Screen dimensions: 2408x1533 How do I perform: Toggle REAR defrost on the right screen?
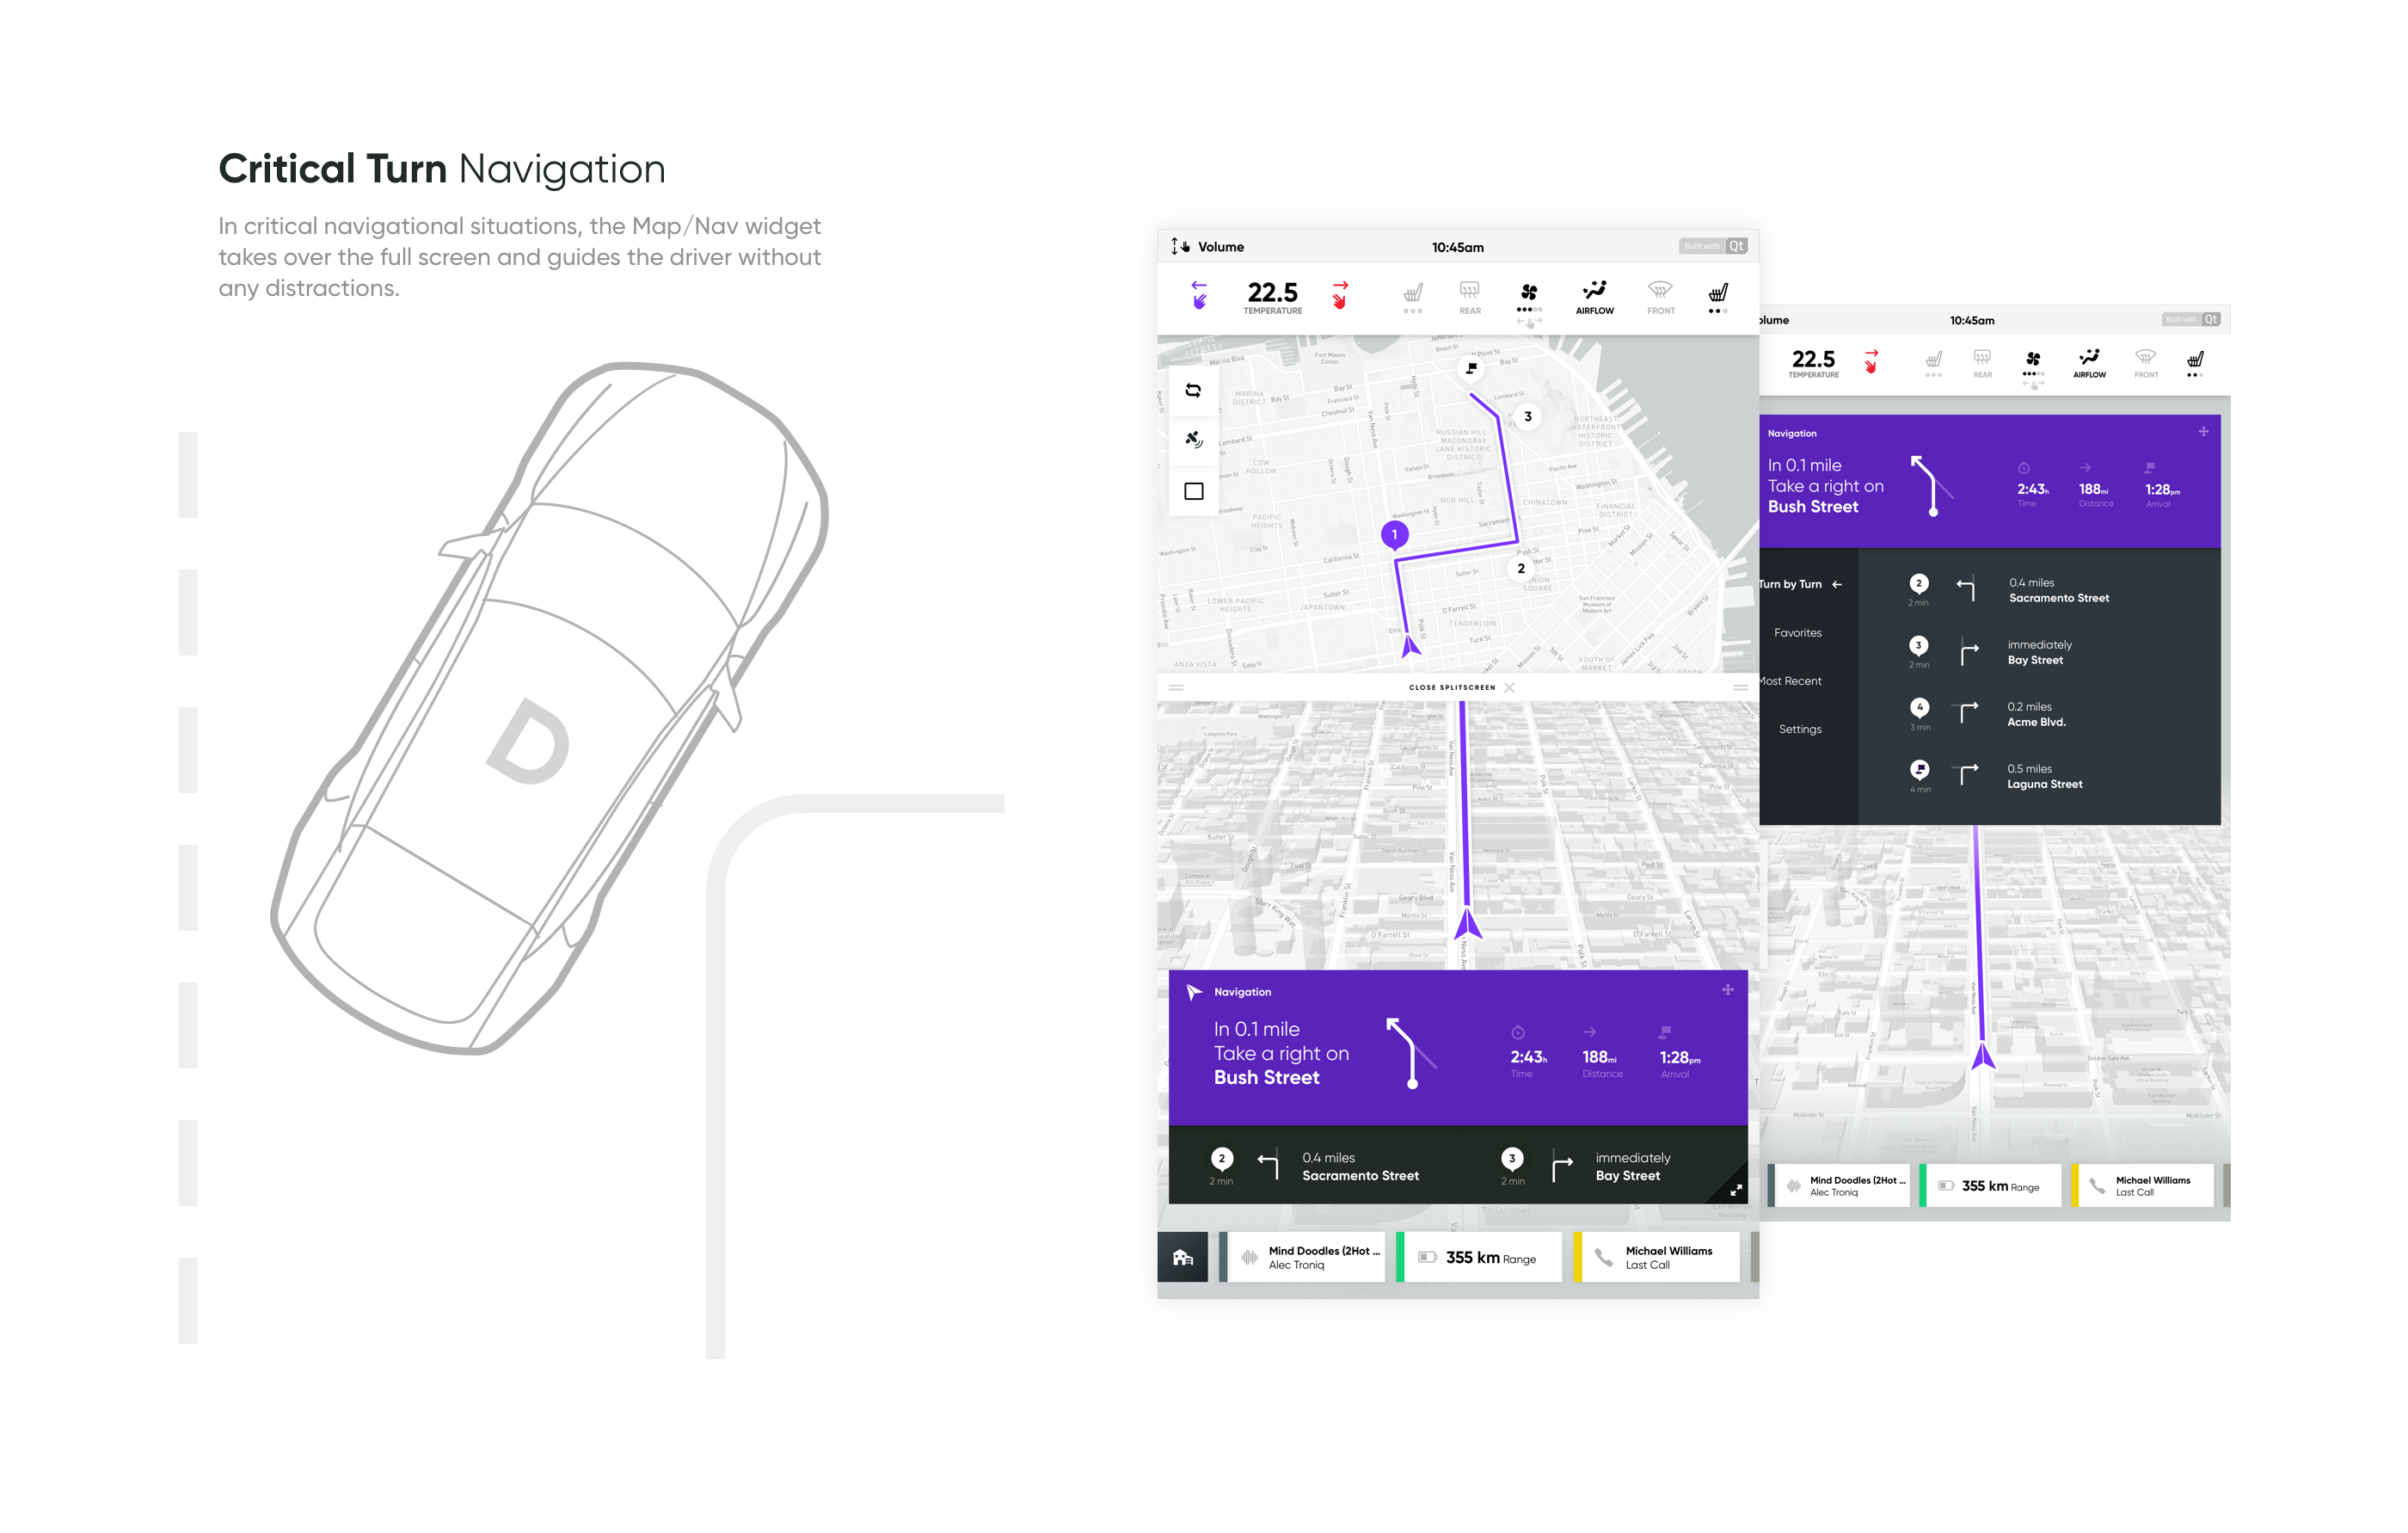[1982, 362]
